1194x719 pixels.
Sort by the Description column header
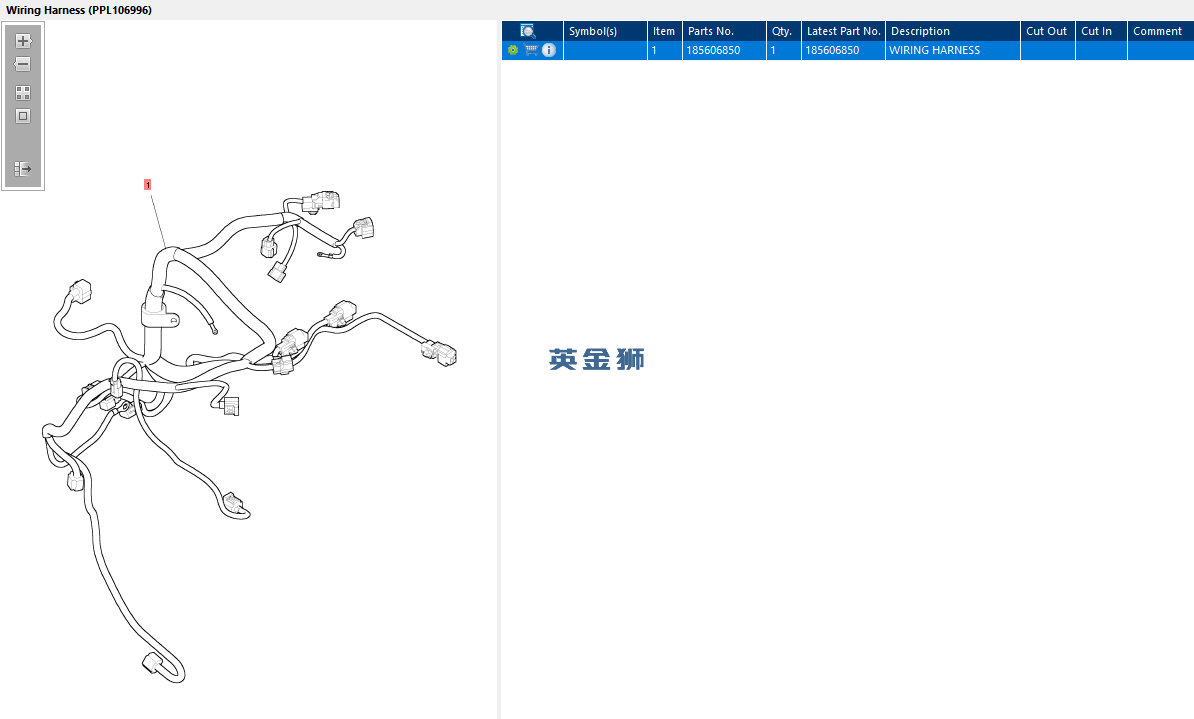pos(953,30)
